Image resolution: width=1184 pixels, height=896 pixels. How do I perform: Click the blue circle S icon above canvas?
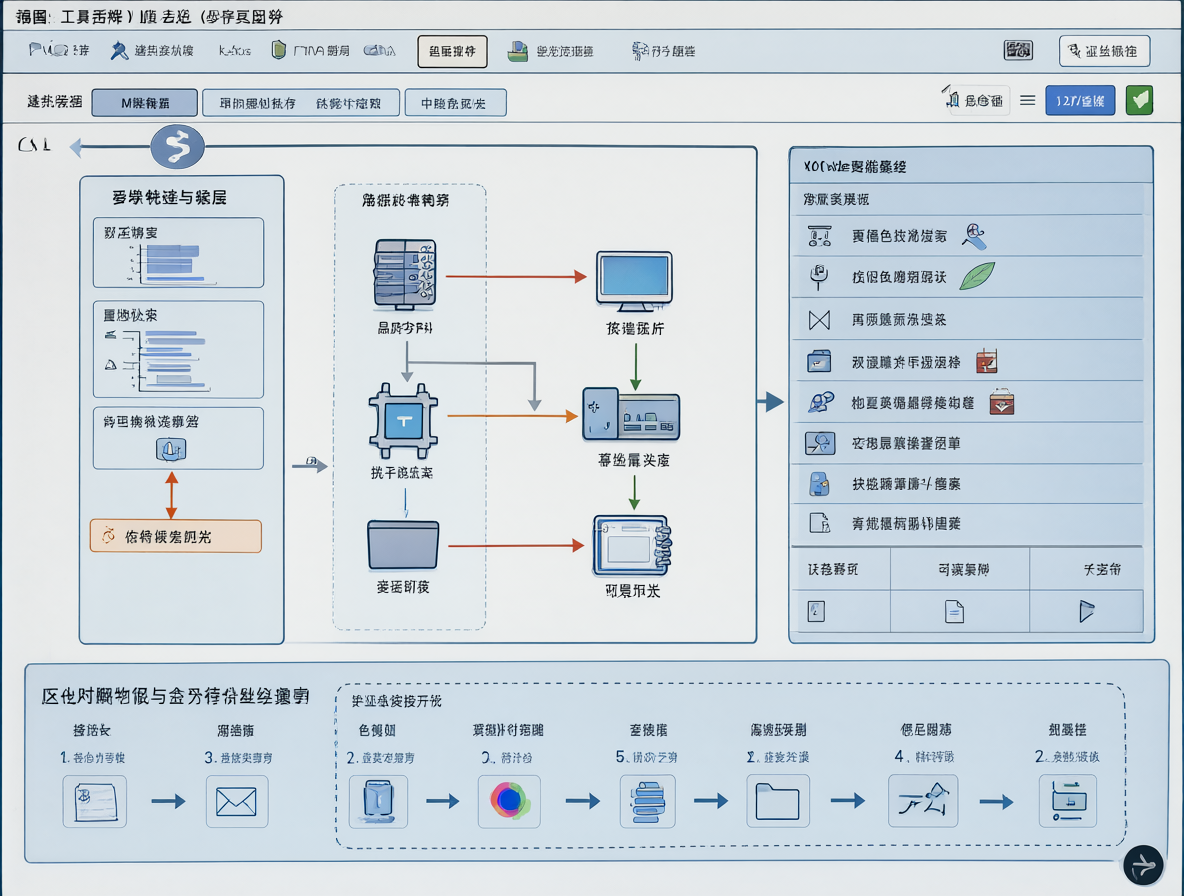point(177,146)
